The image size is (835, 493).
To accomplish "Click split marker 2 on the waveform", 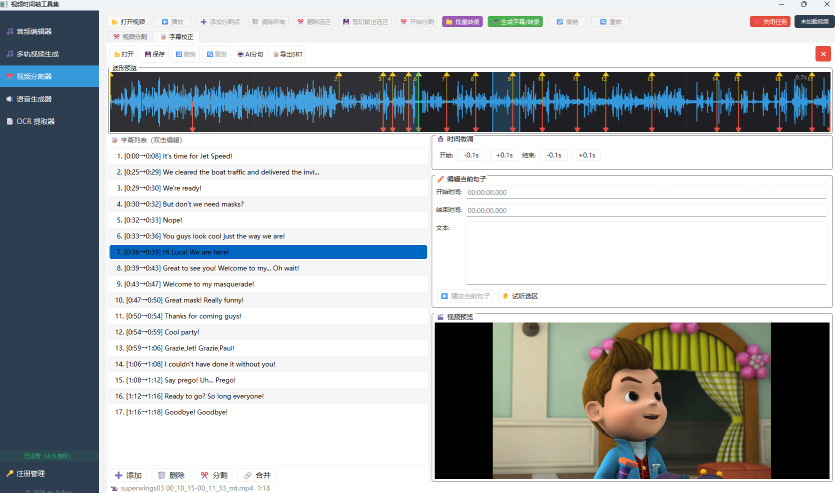I will pyautogui.click(x=339, y=78).
